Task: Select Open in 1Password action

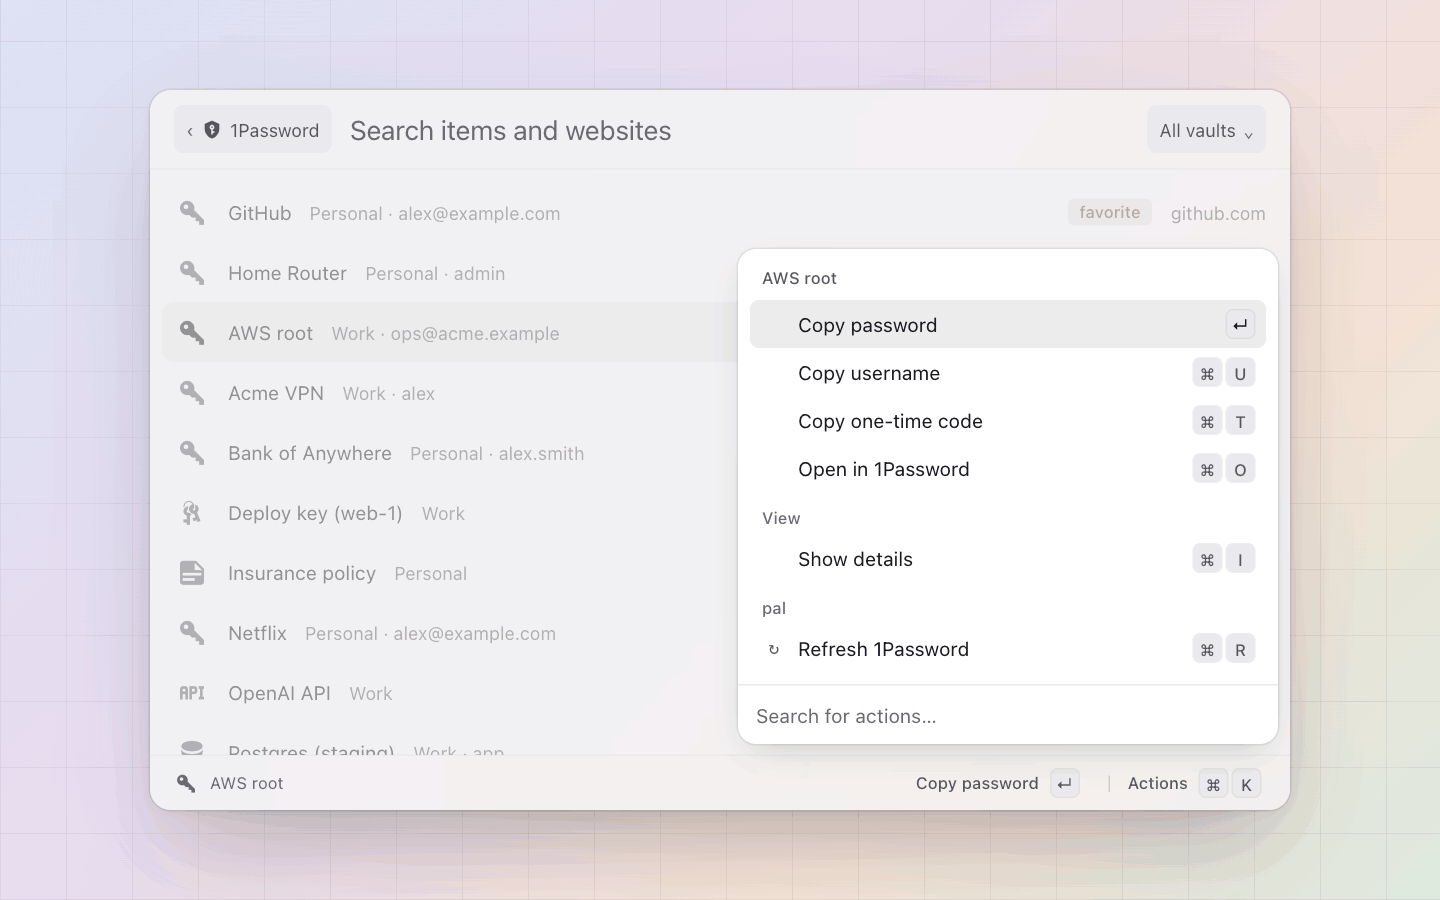Action: 1008,469
